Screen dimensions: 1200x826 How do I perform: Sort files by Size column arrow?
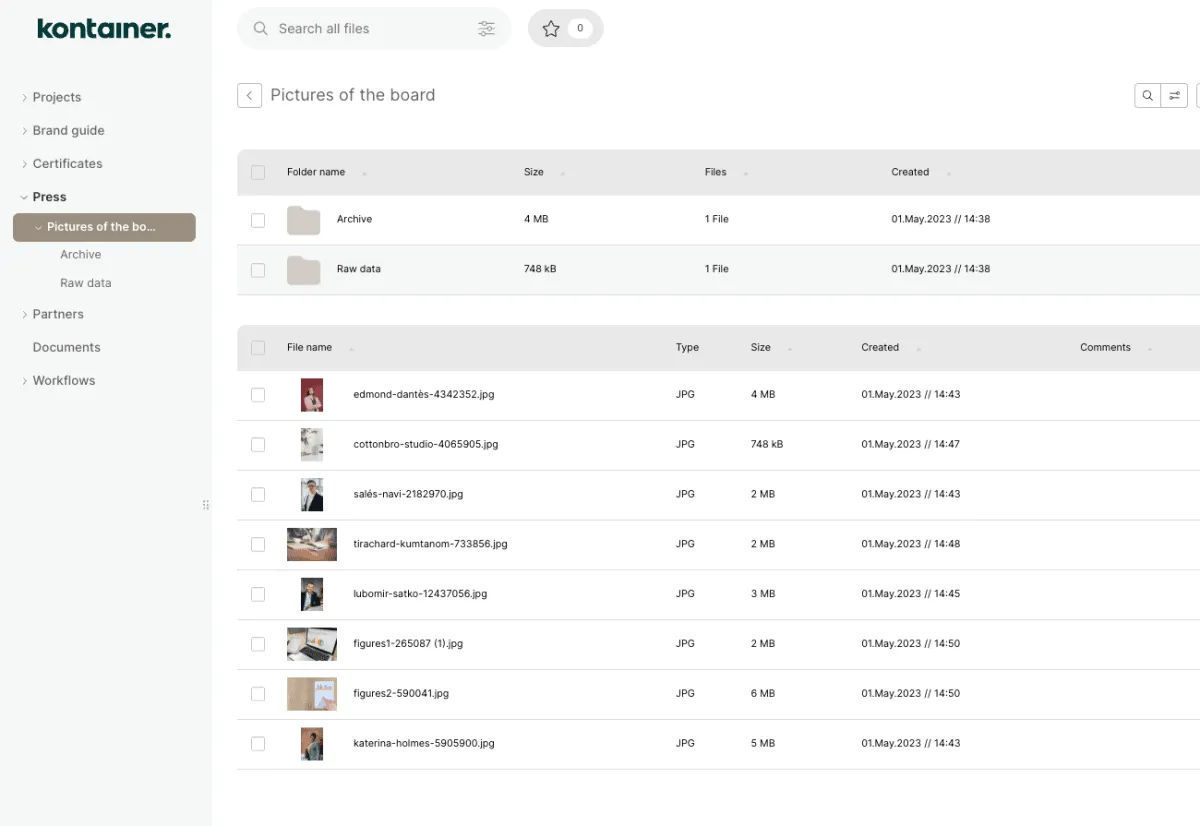tap(790, 348)
